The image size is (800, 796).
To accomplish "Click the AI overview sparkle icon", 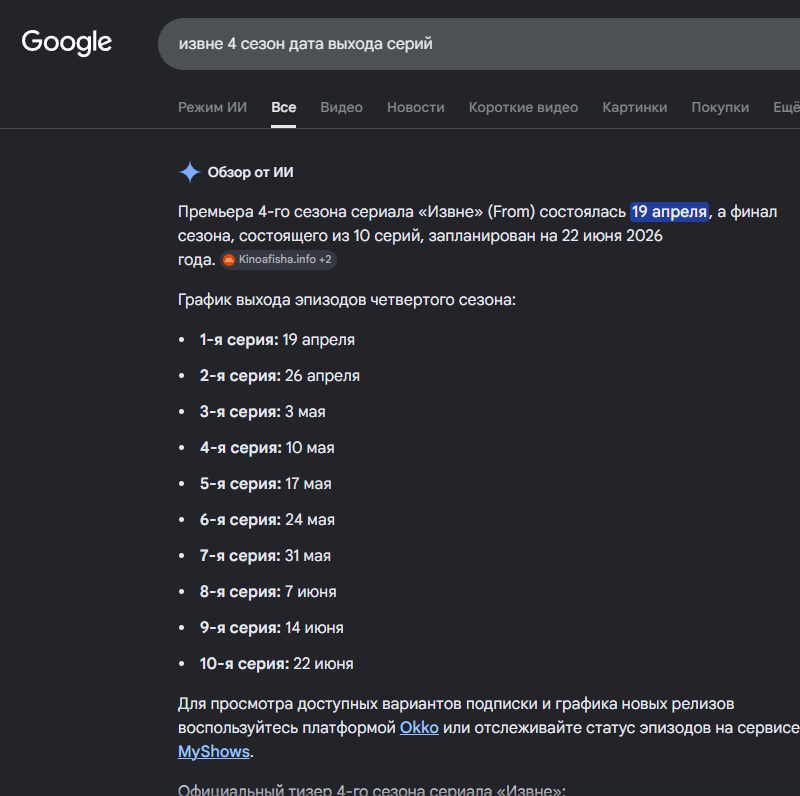I will (190, 172).
